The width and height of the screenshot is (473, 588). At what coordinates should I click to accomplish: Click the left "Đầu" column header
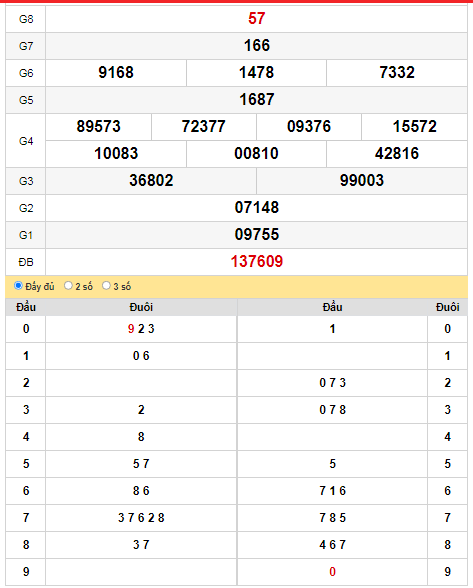tap(26, 307)
